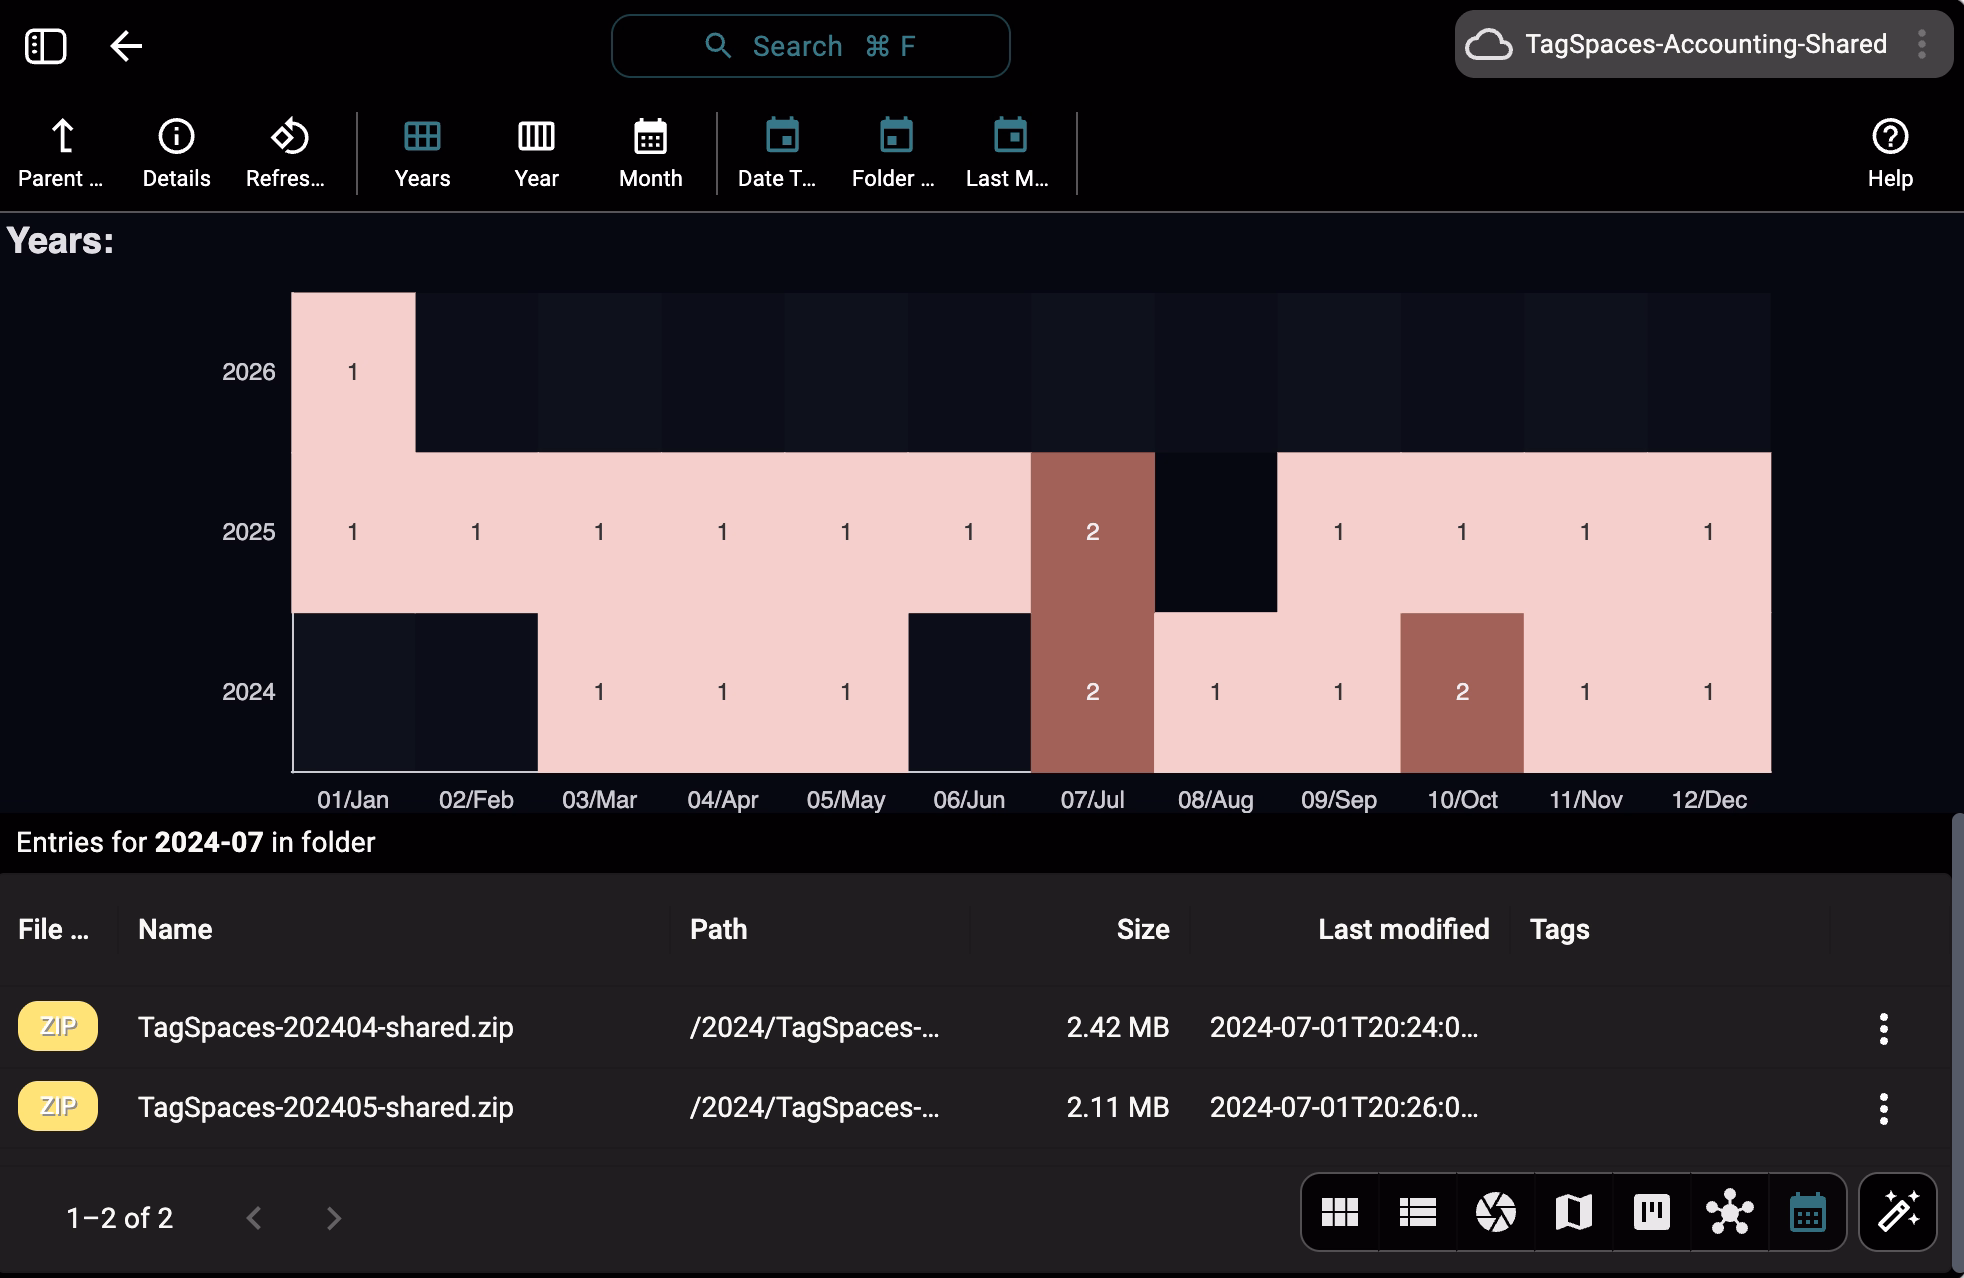Open the Help icon
The width and height of the screenshot is (1964, 1278).
[1889, 152]
